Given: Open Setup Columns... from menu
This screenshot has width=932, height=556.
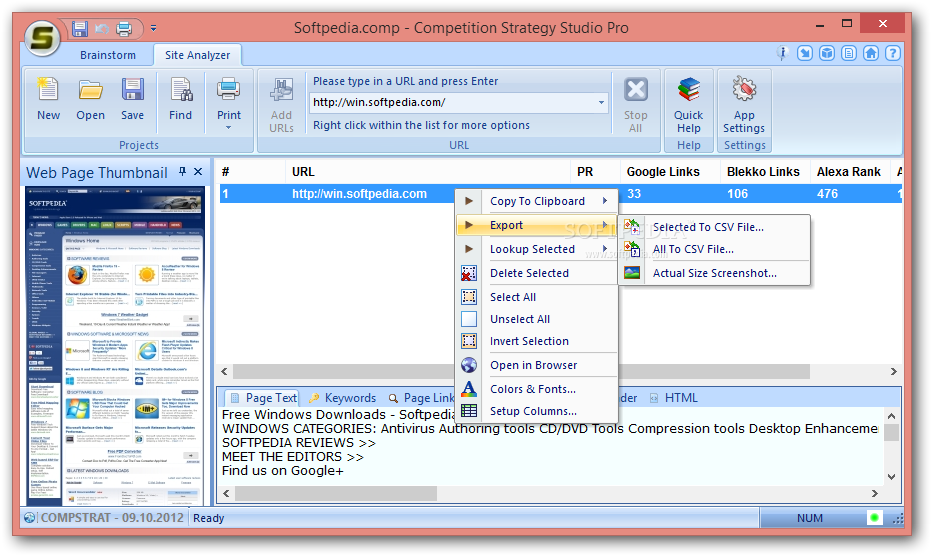Looking at the screenshot, I should [537, 411].
